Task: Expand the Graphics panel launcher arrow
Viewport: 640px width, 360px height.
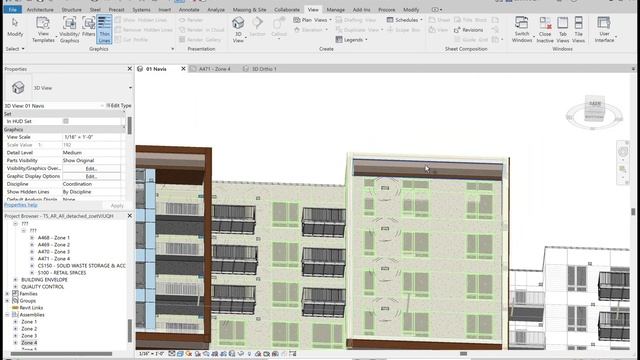Action: click(172, 49)
